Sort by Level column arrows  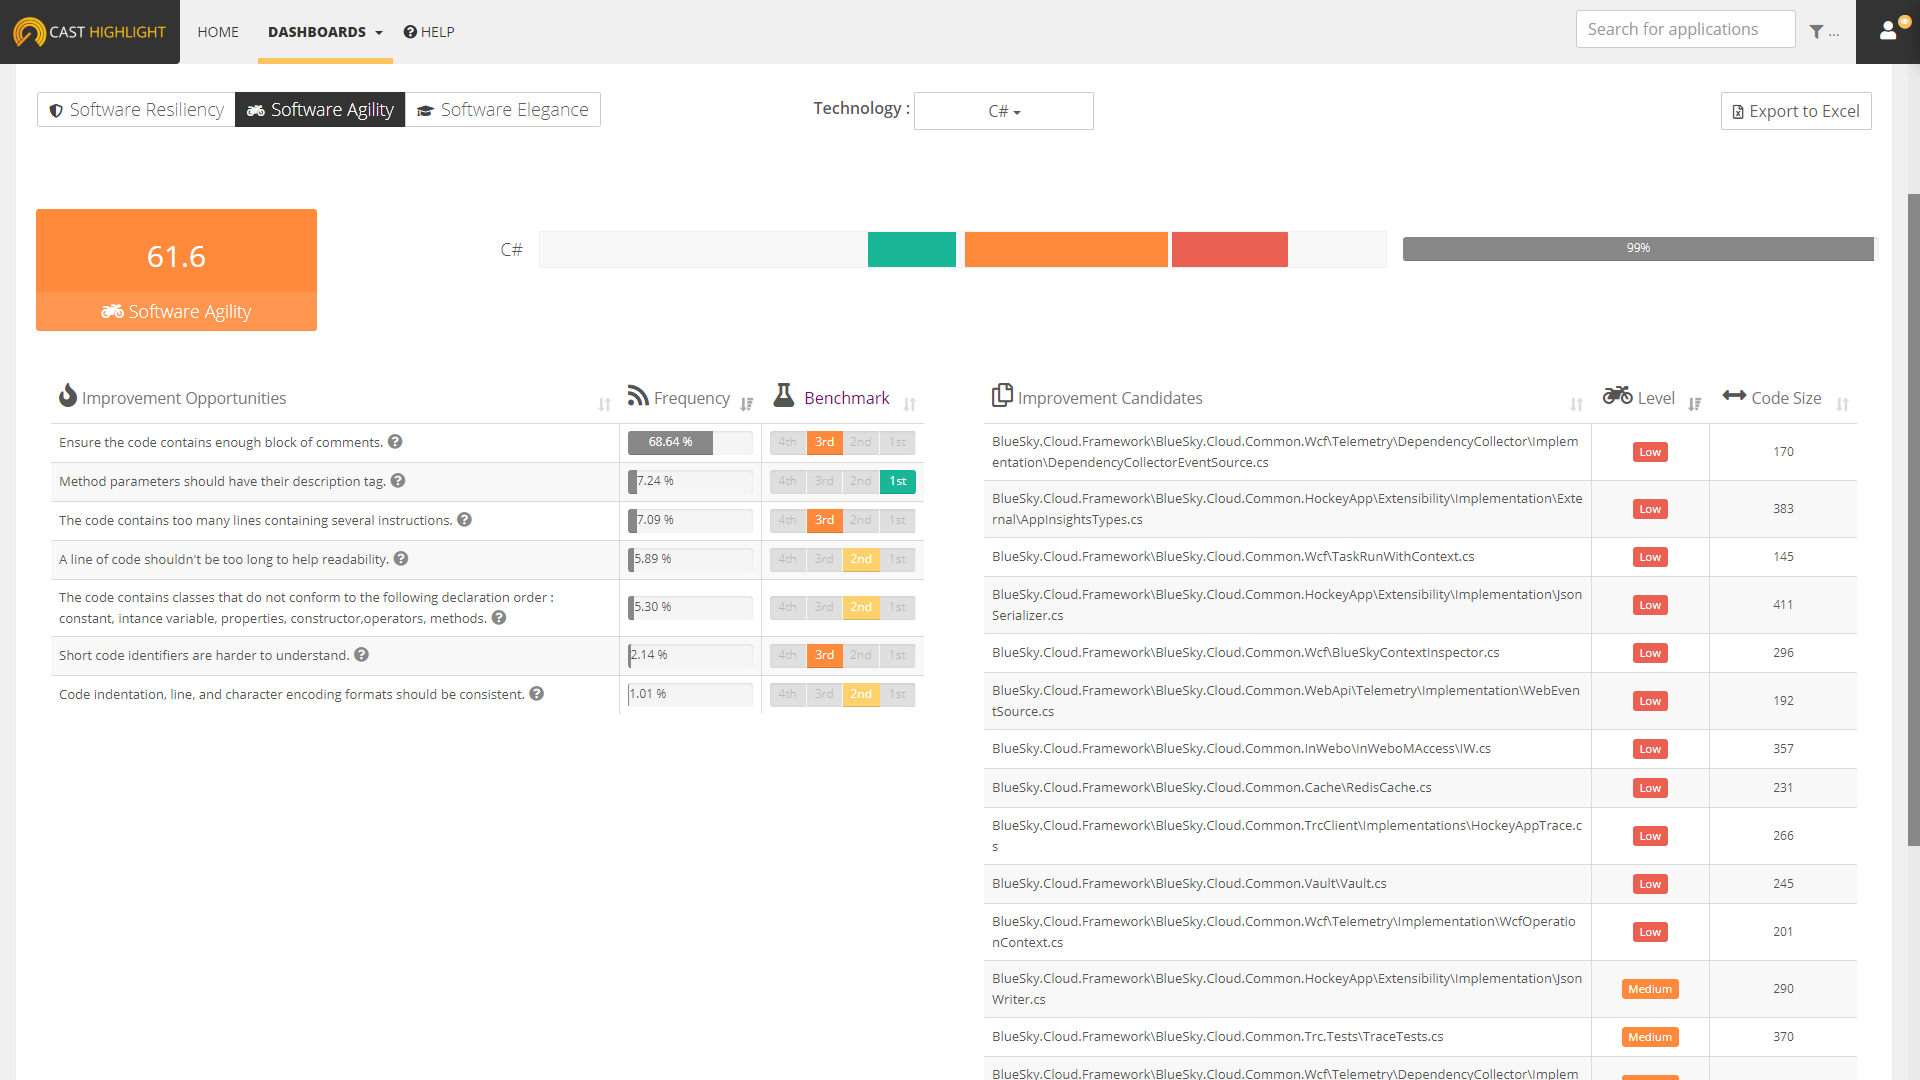tap(1694, 404)
